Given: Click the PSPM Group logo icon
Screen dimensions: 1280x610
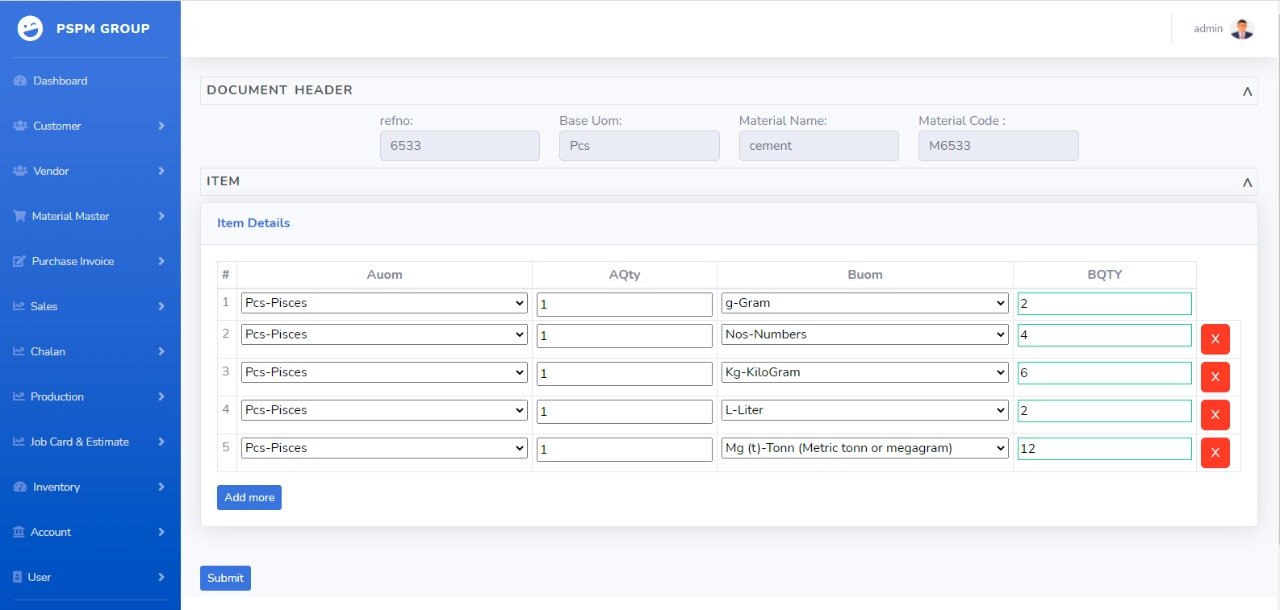Looking at the screenshot, I should (x=30, y=29).
